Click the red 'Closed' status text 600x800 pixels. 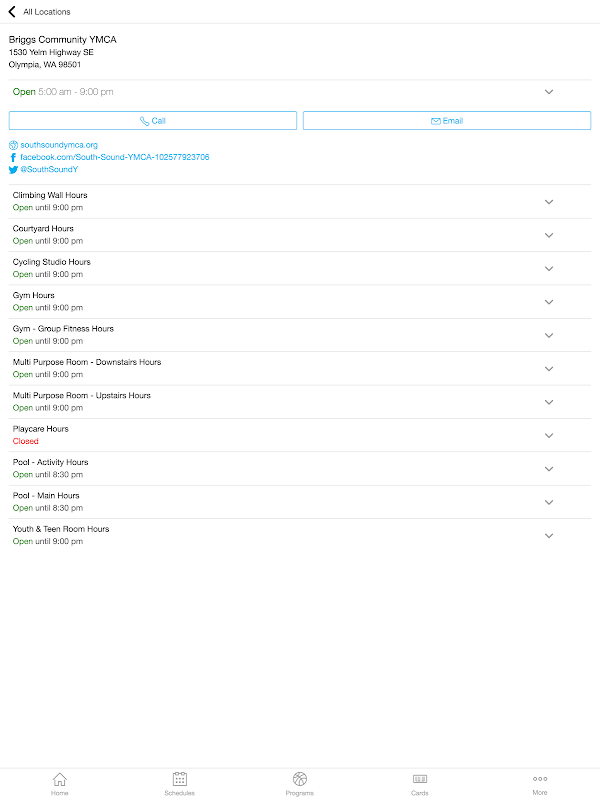[26, 441]
